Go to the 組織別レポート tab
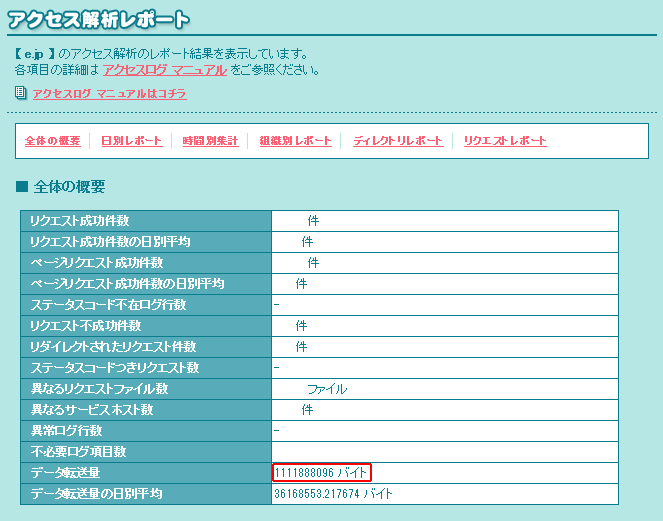 point(295,141)
